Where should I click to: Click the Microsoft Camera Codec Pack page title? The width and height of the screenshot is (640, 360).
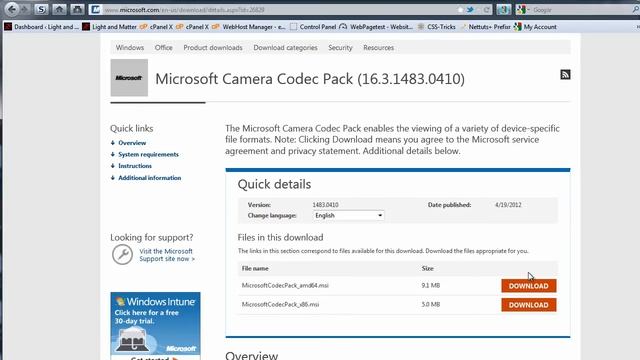coord(310,79)
